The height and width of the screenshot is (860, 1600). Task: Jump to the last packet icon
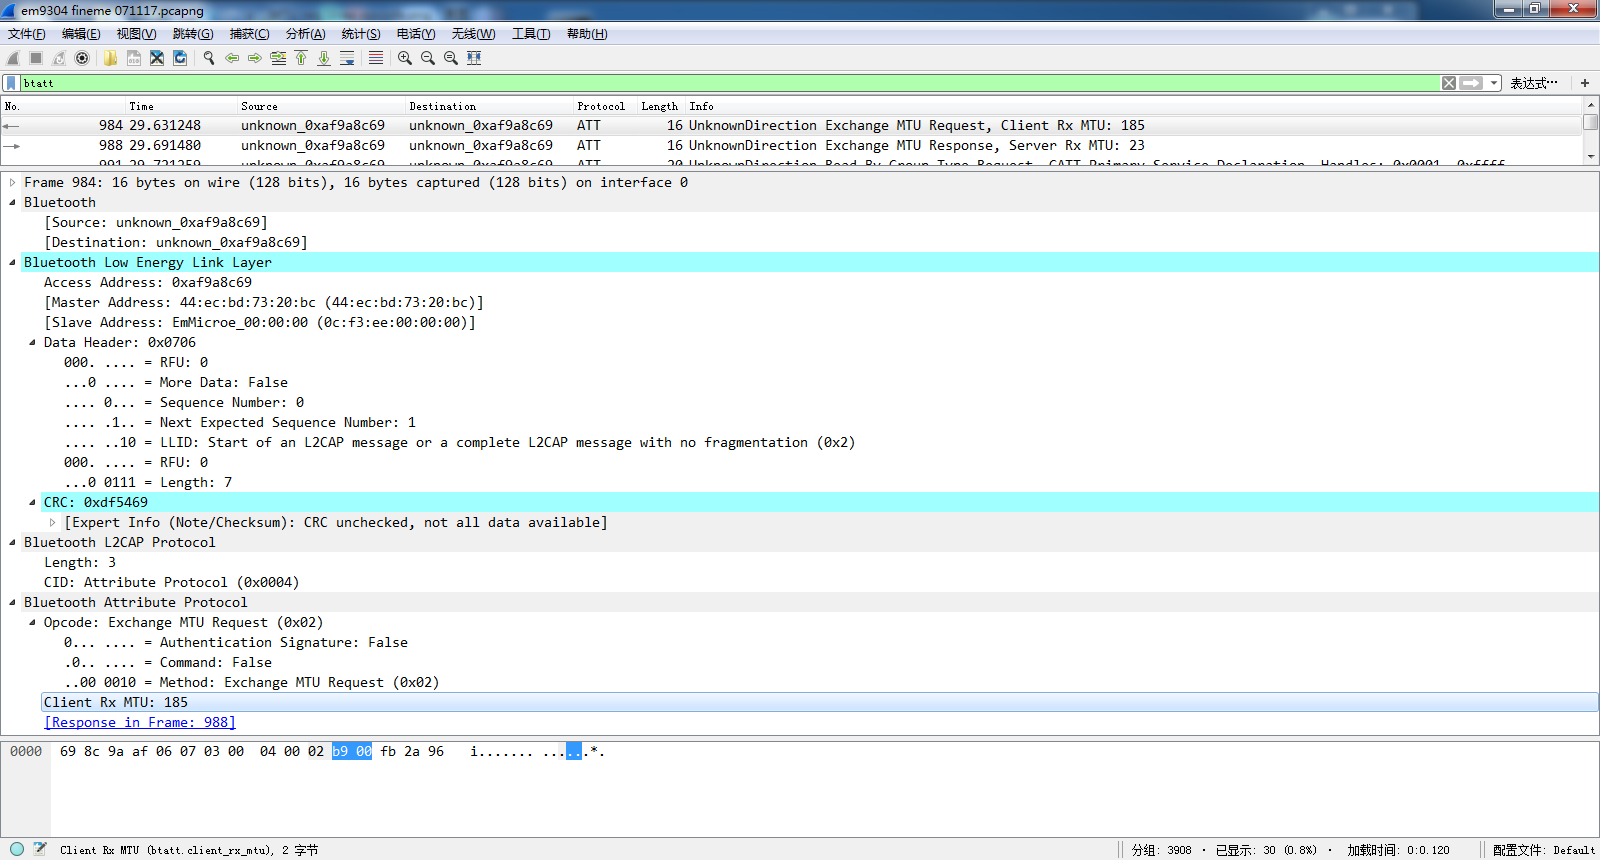tap(324, 58)
